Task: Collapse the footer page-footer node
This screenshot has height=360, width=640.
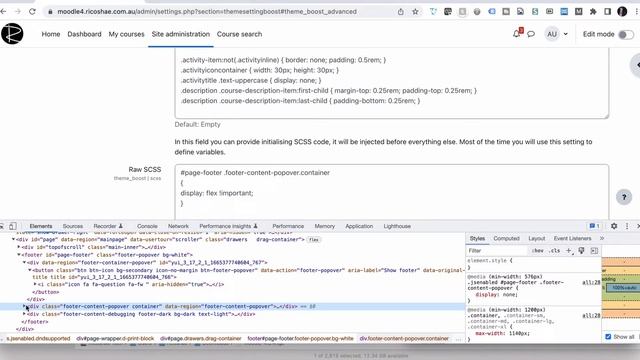Action: tap(19, 255)
